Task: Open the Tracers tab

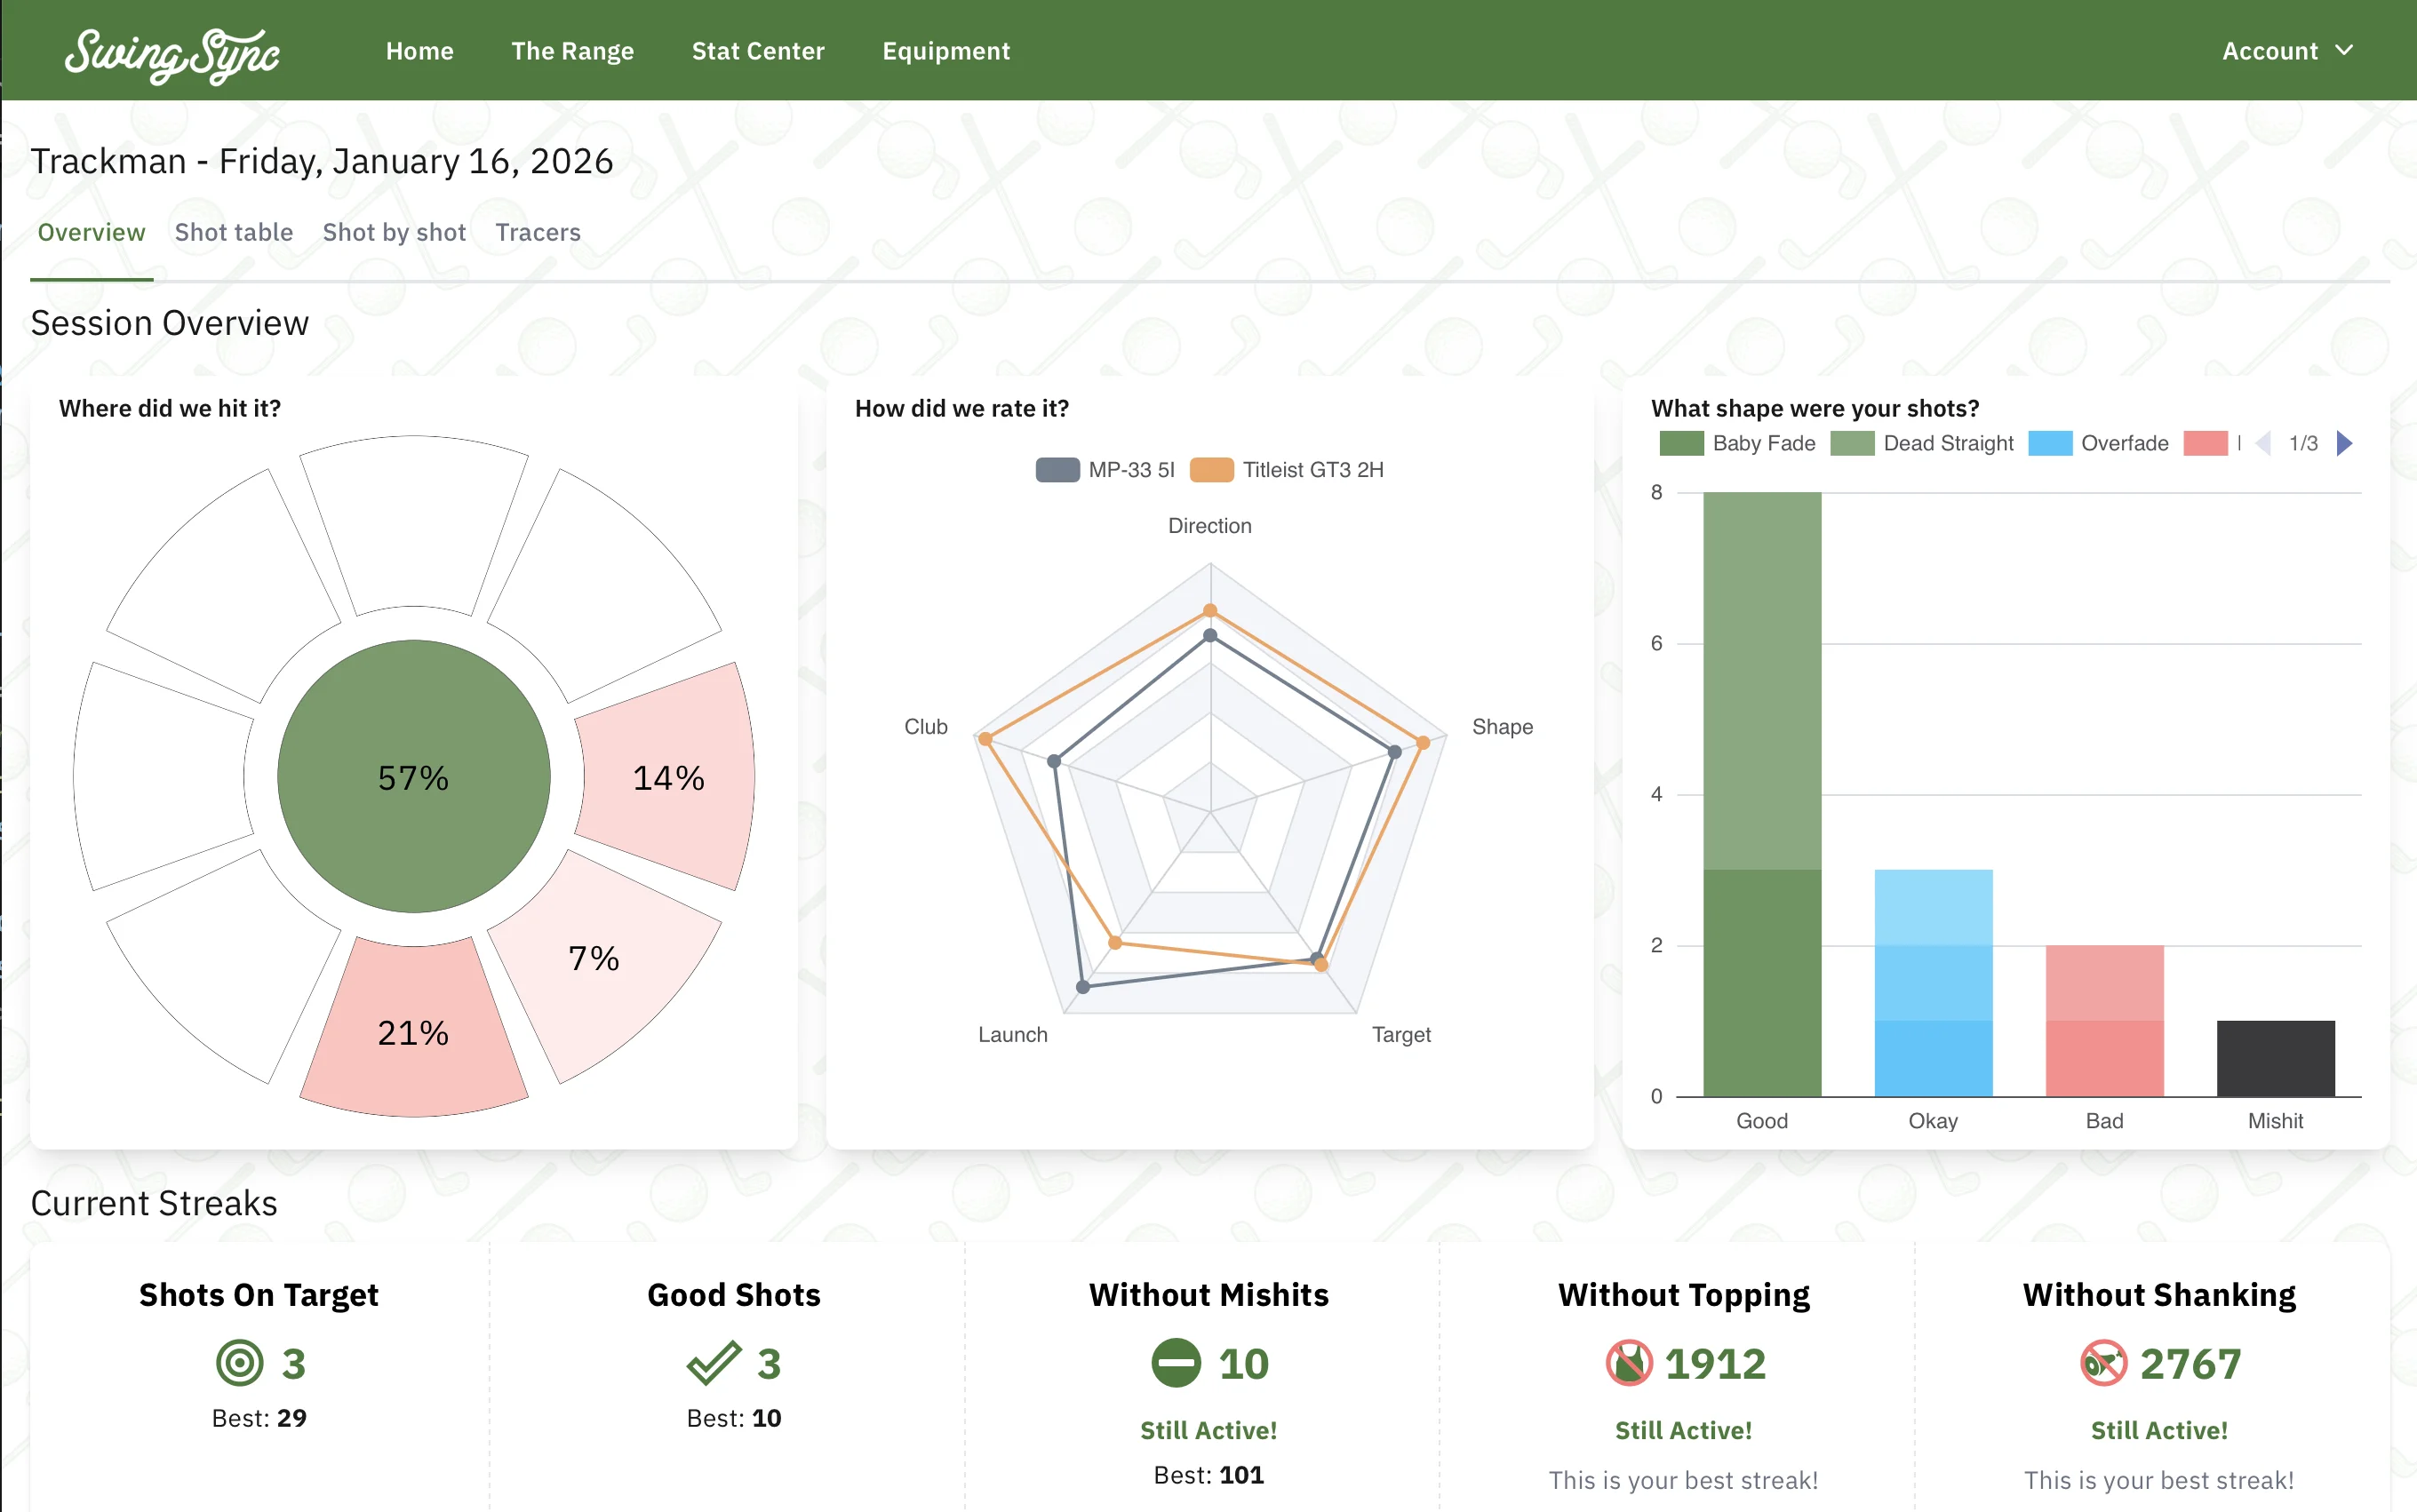Action: tap(538, 232)
